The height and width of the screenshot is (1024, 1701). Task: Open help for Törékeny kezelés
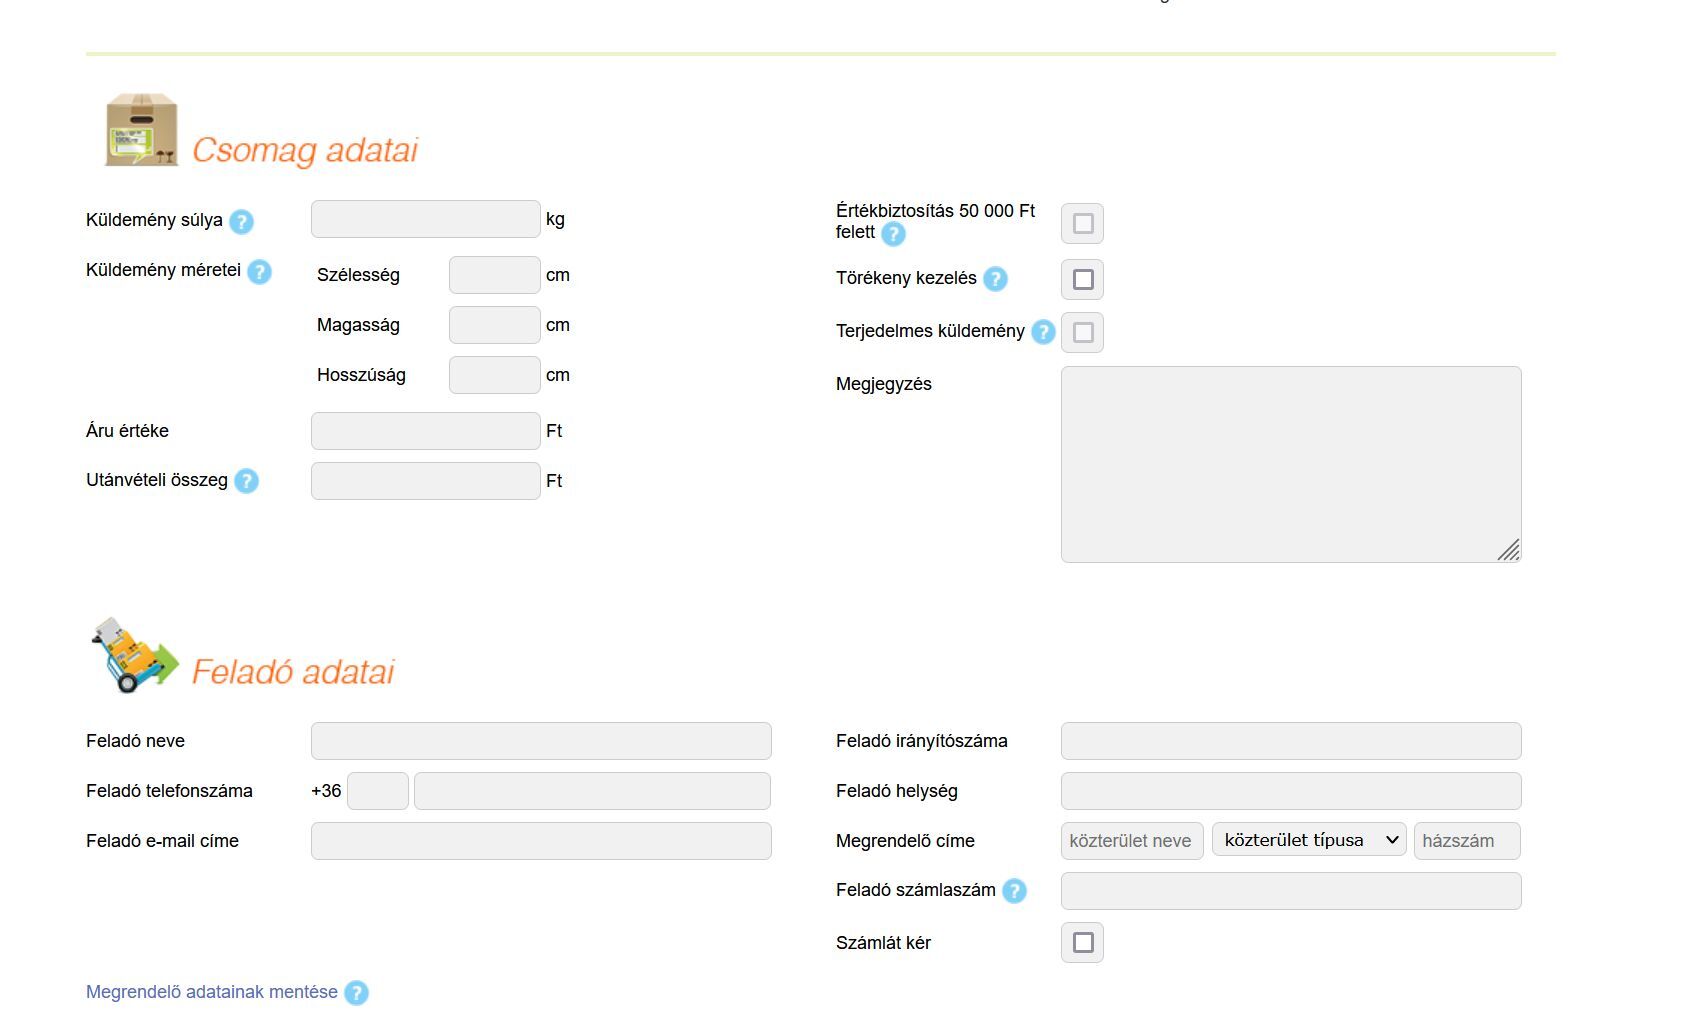coord(995,279)
